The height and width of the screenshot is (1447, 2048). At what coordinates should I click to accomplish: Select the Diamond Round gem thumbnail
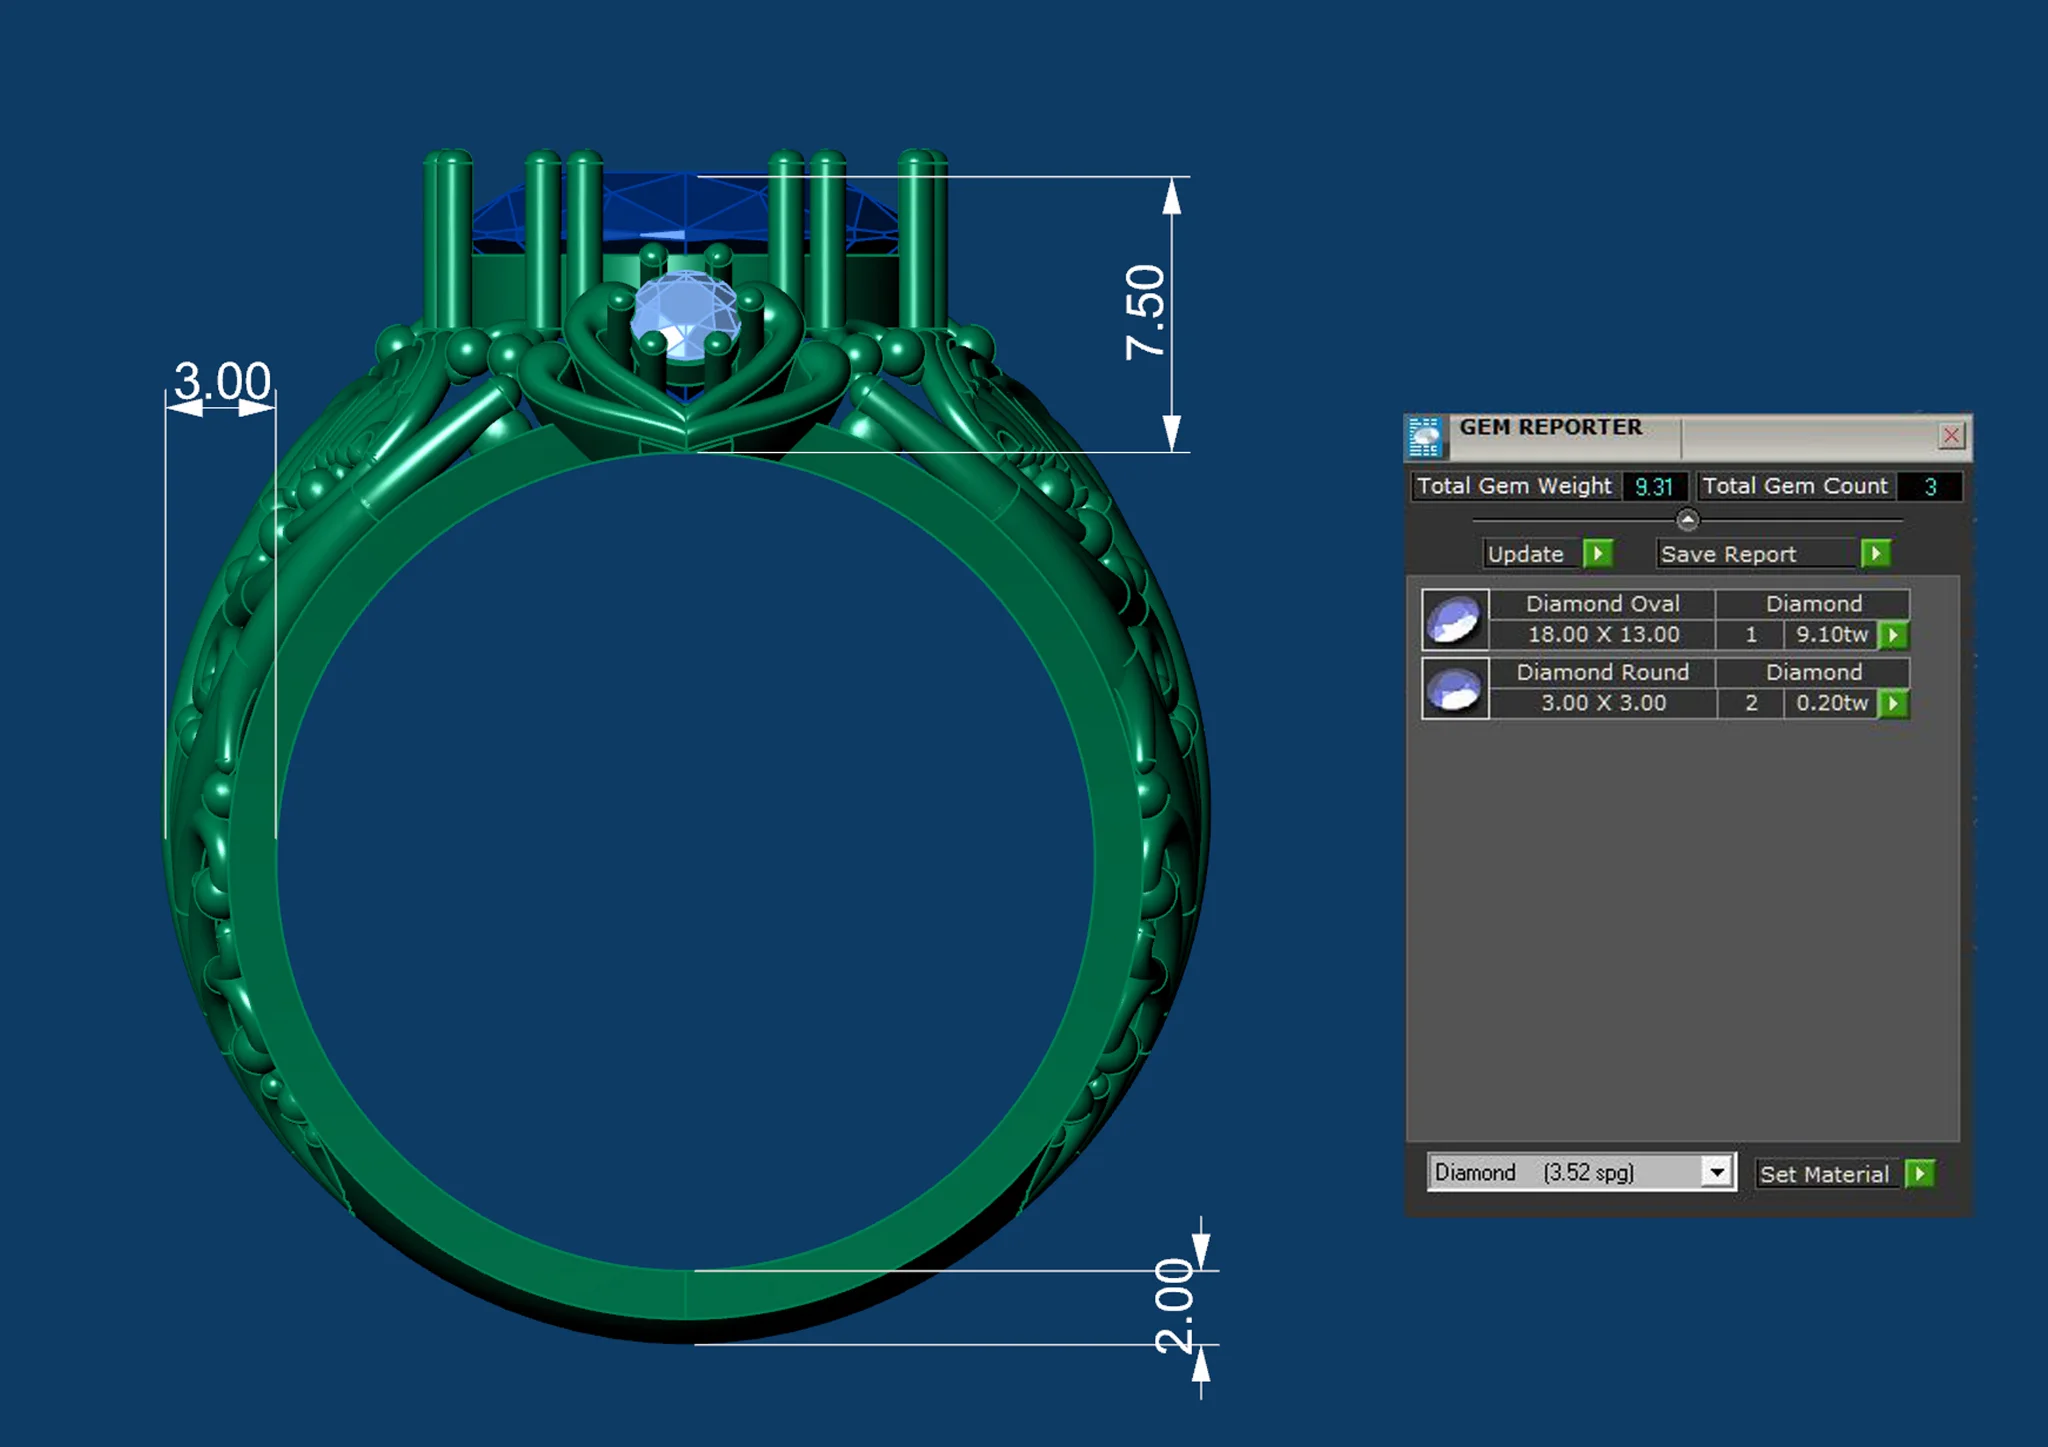[x=1455, y=688]
